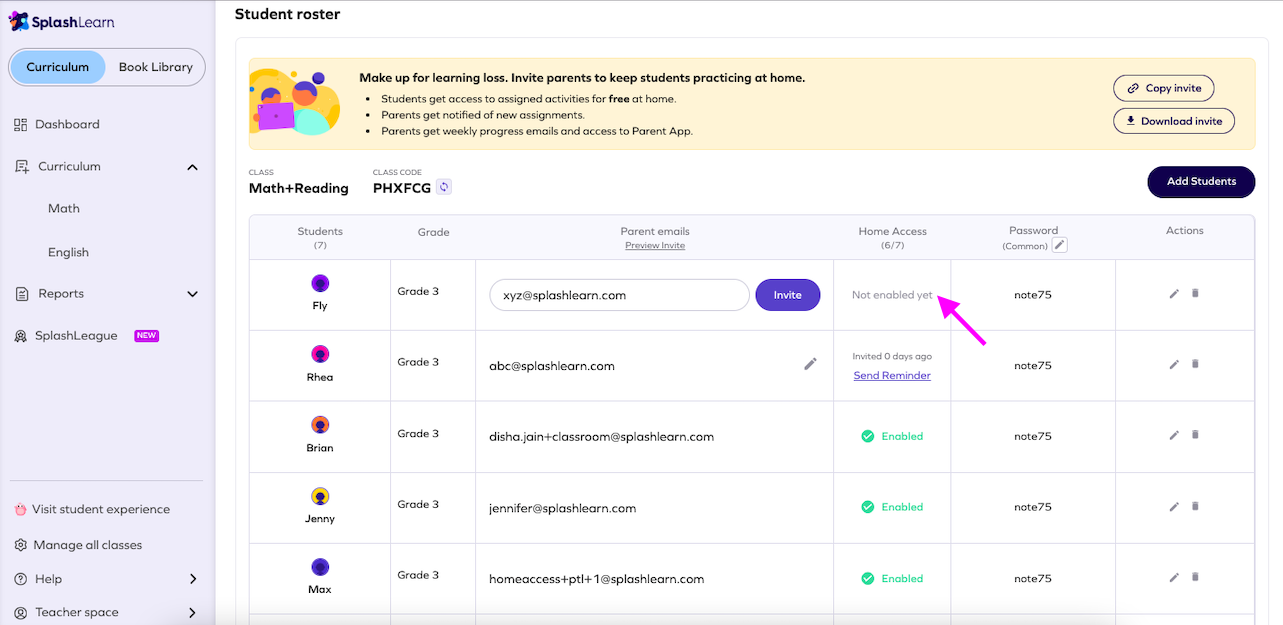The width and height of the screenshot is (1283, 625).
Task: Delete student Max trash icon
Action: point(1195,577)
